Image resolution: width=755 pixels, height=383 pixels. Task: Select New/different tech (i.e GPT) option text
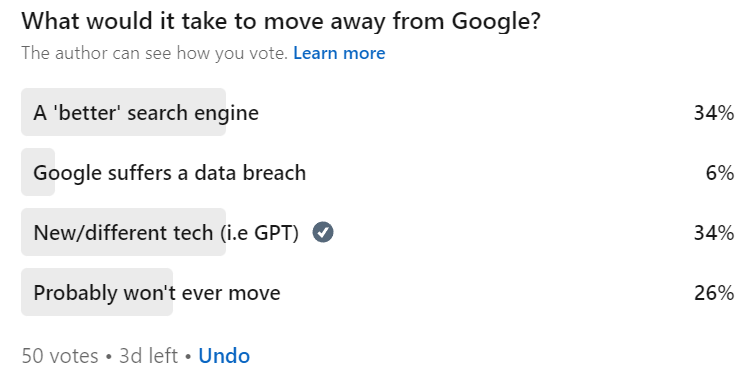[166, 233]
